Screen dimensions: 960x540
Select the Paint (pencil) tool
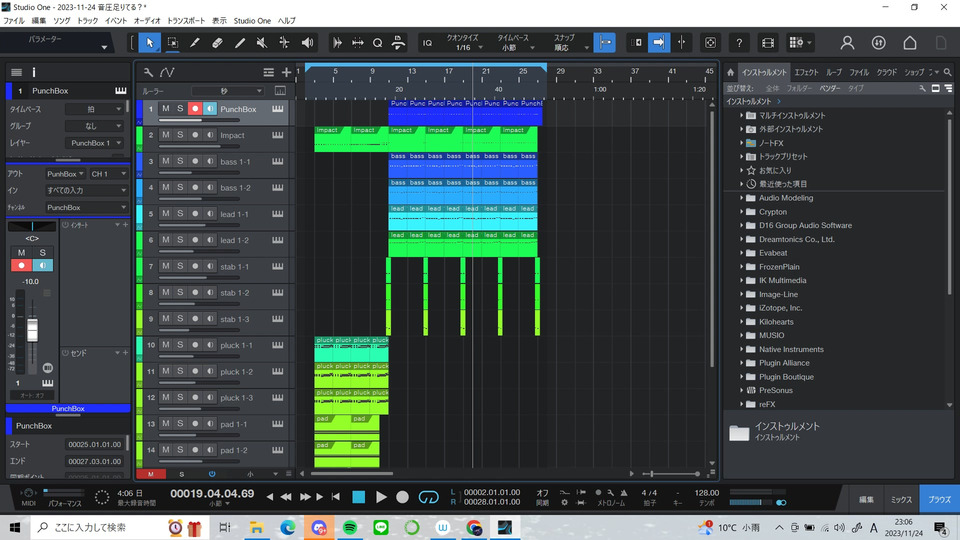[x=239, y=43]
